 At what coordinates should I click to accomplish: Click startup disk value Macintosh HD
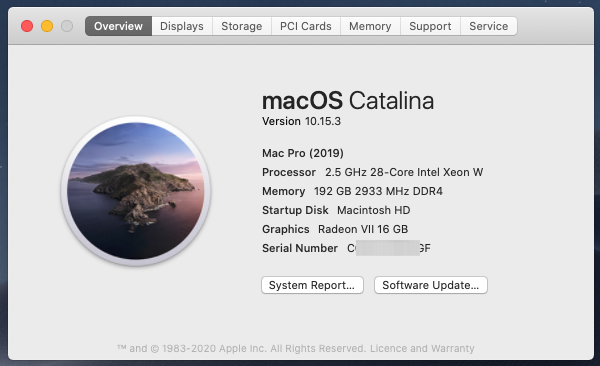tap(373, 210)
